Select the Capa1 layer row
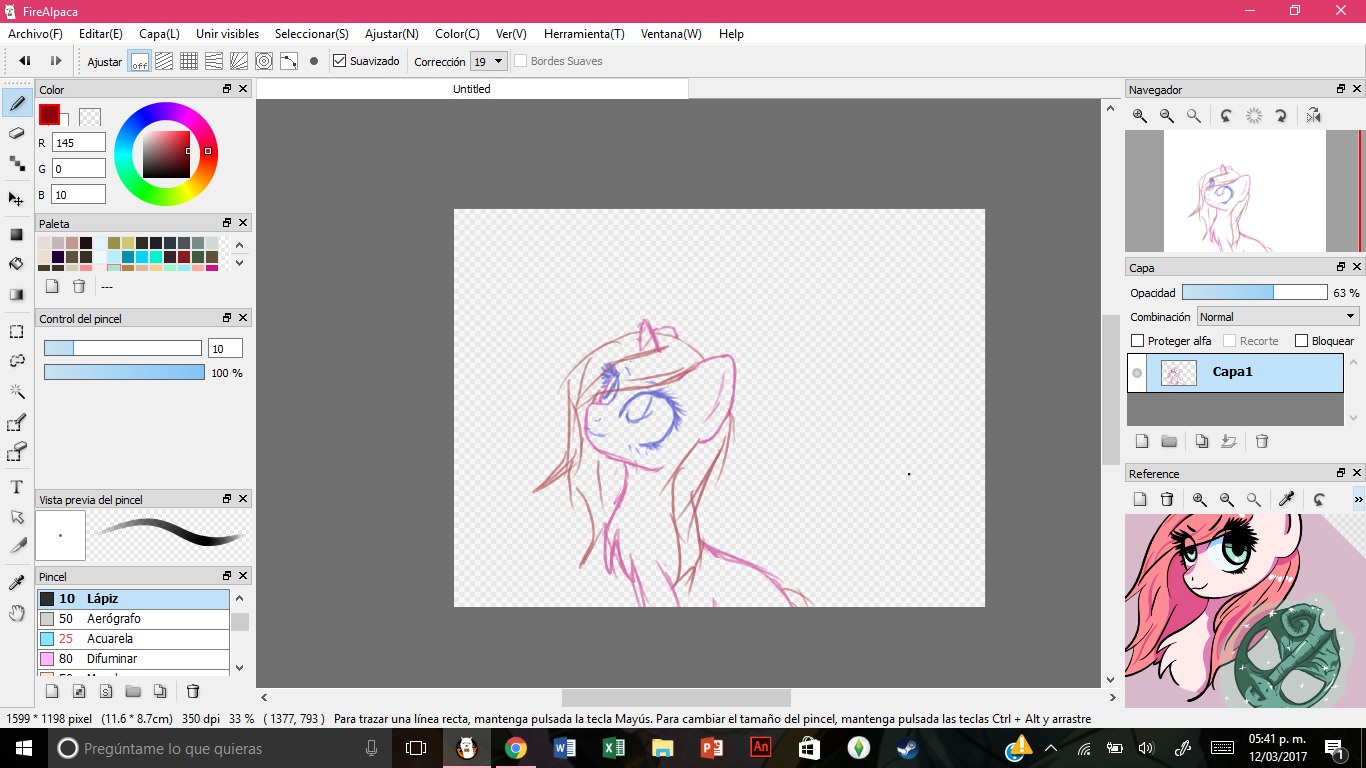Viewport: 1366px width, 768px height. (1235, 373)
